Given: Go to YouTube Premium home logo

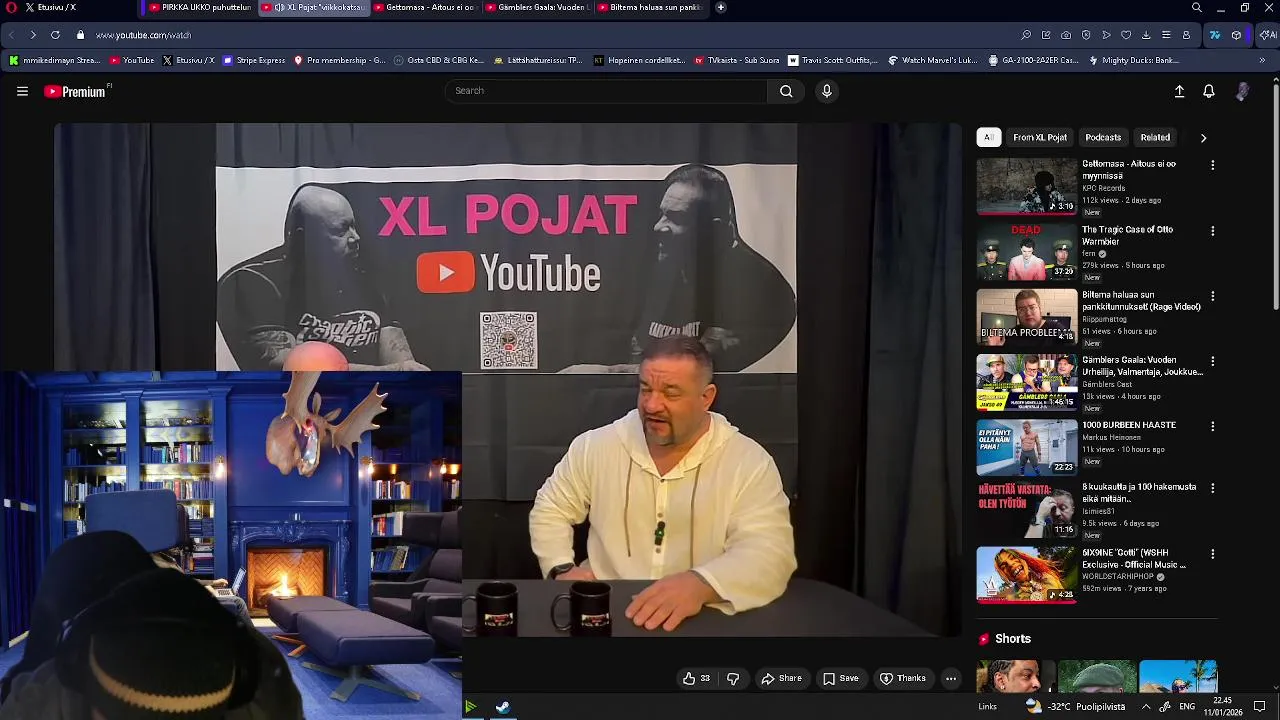Looking at the screenshot, I should 76,91.
